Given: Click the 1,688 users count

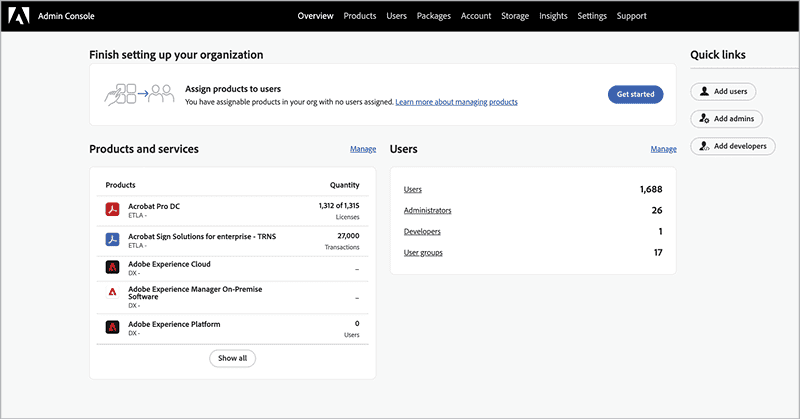Looking at the screenshot, I should click(651, 189).
